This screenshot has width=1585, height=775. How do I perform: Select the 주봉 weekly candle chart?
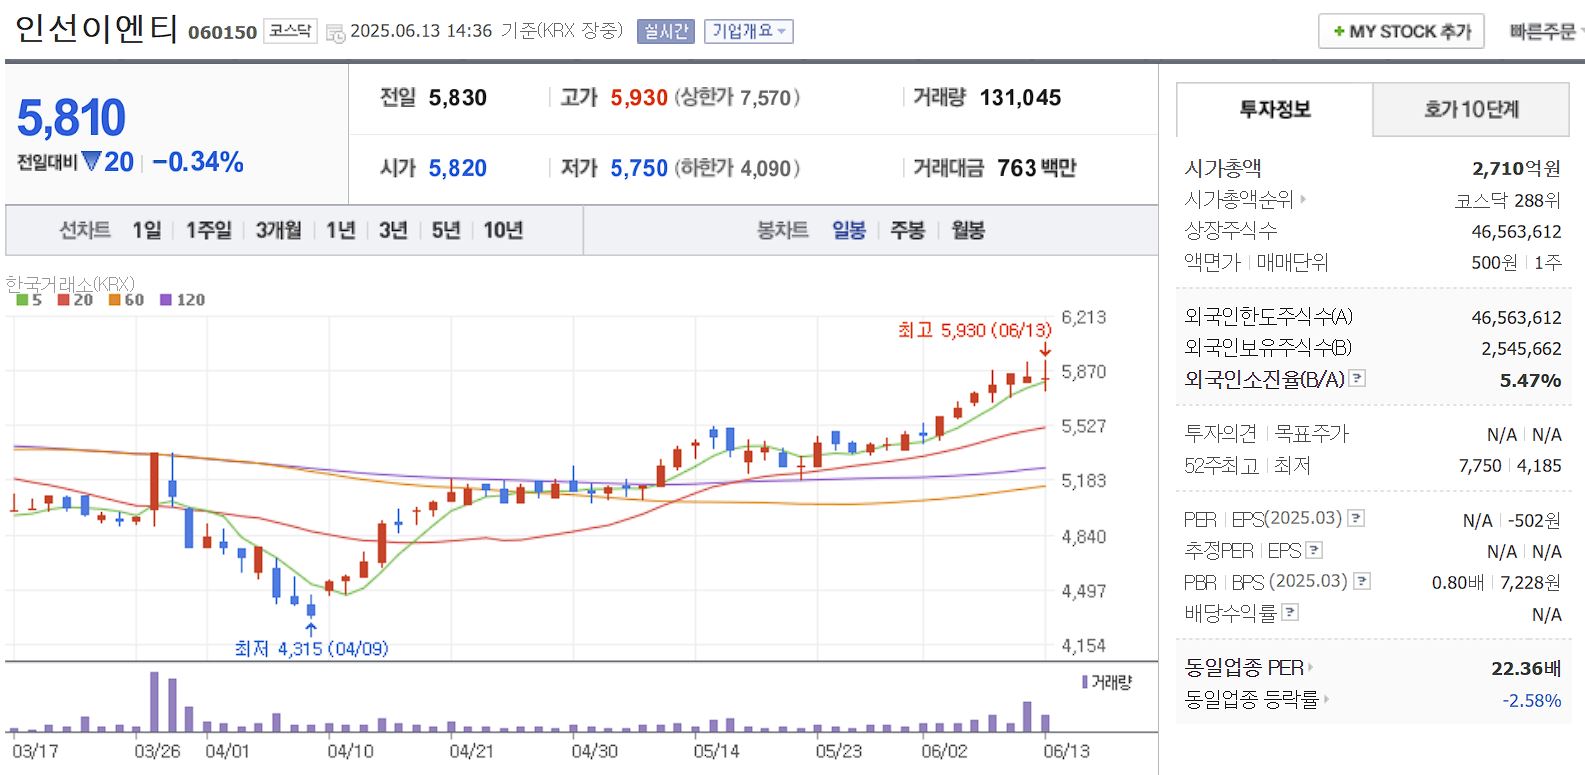coord(908,231)
